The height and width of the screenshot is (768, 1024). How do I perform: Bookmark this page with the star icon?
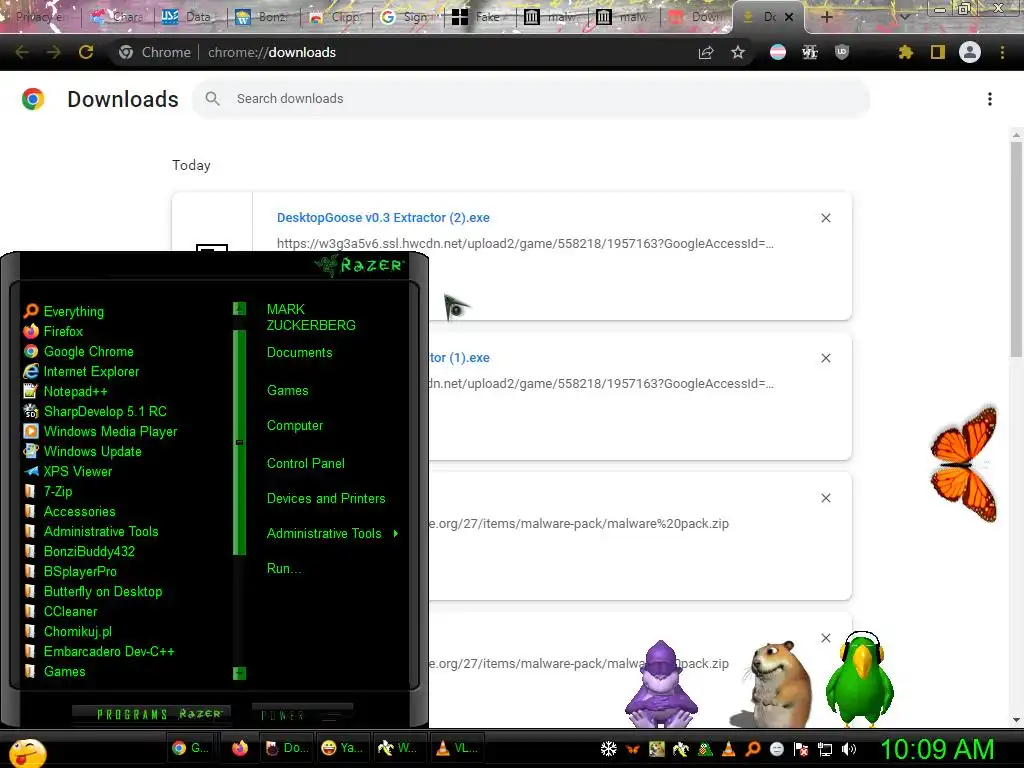tap(738, 52)
